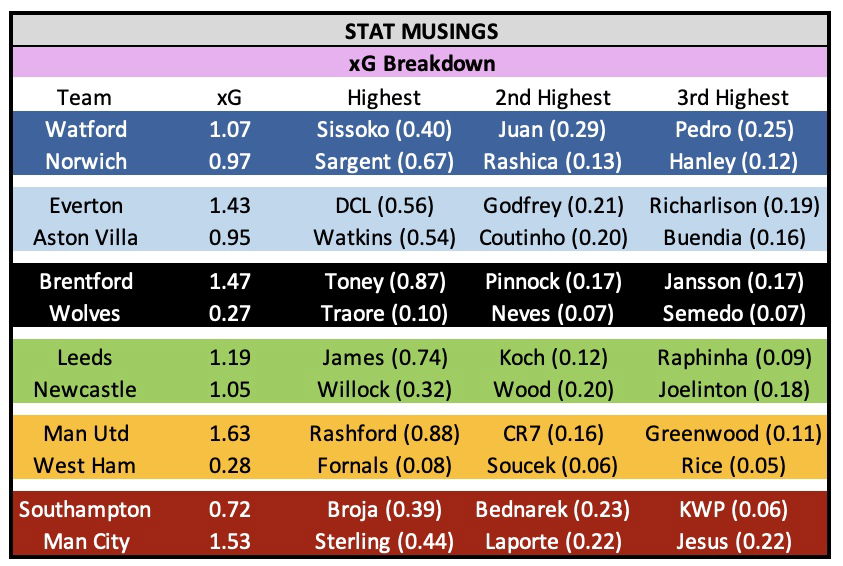The width and height of the screenshot is (843, 566).
Task: Select Greenwood (0.11) cell
Action: tap(735, 434)
